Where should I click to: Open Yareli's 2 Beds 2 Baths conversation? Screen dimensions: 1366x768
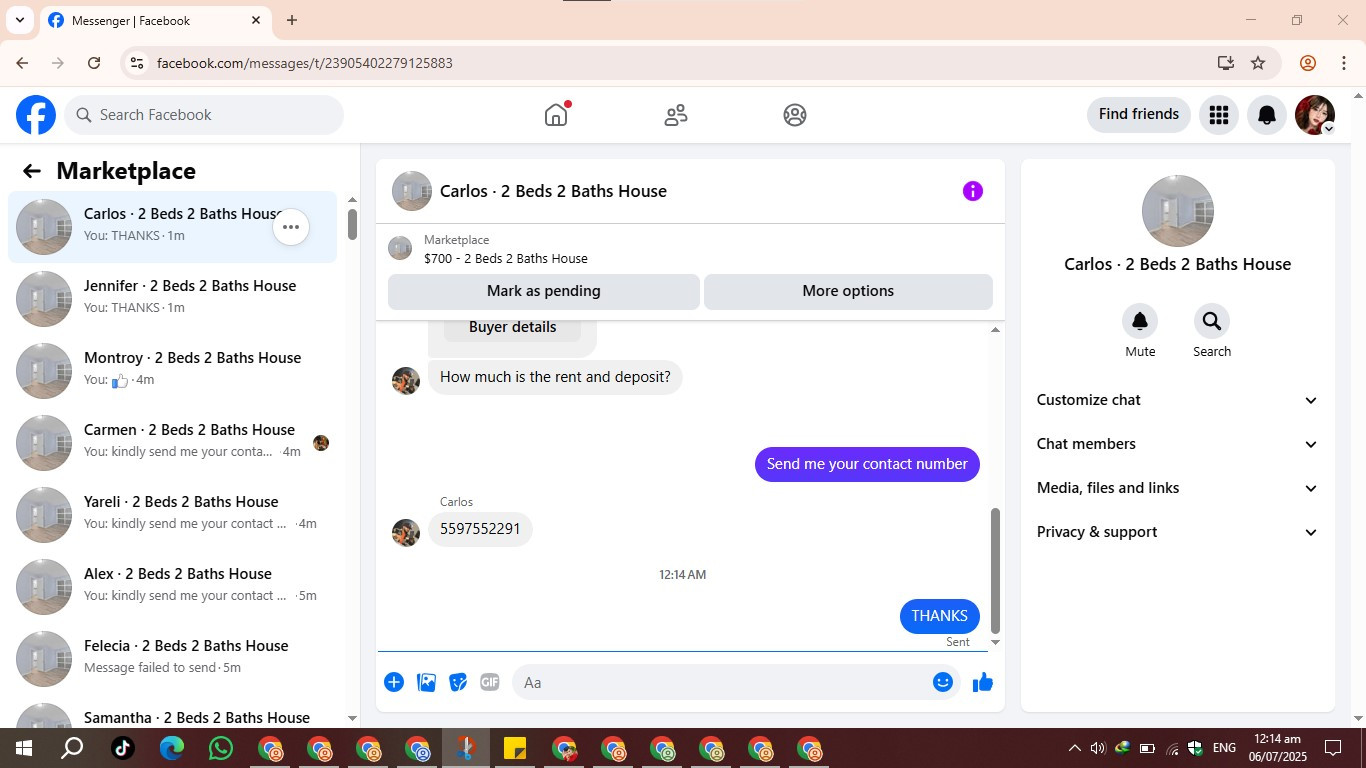click(172, 515)
